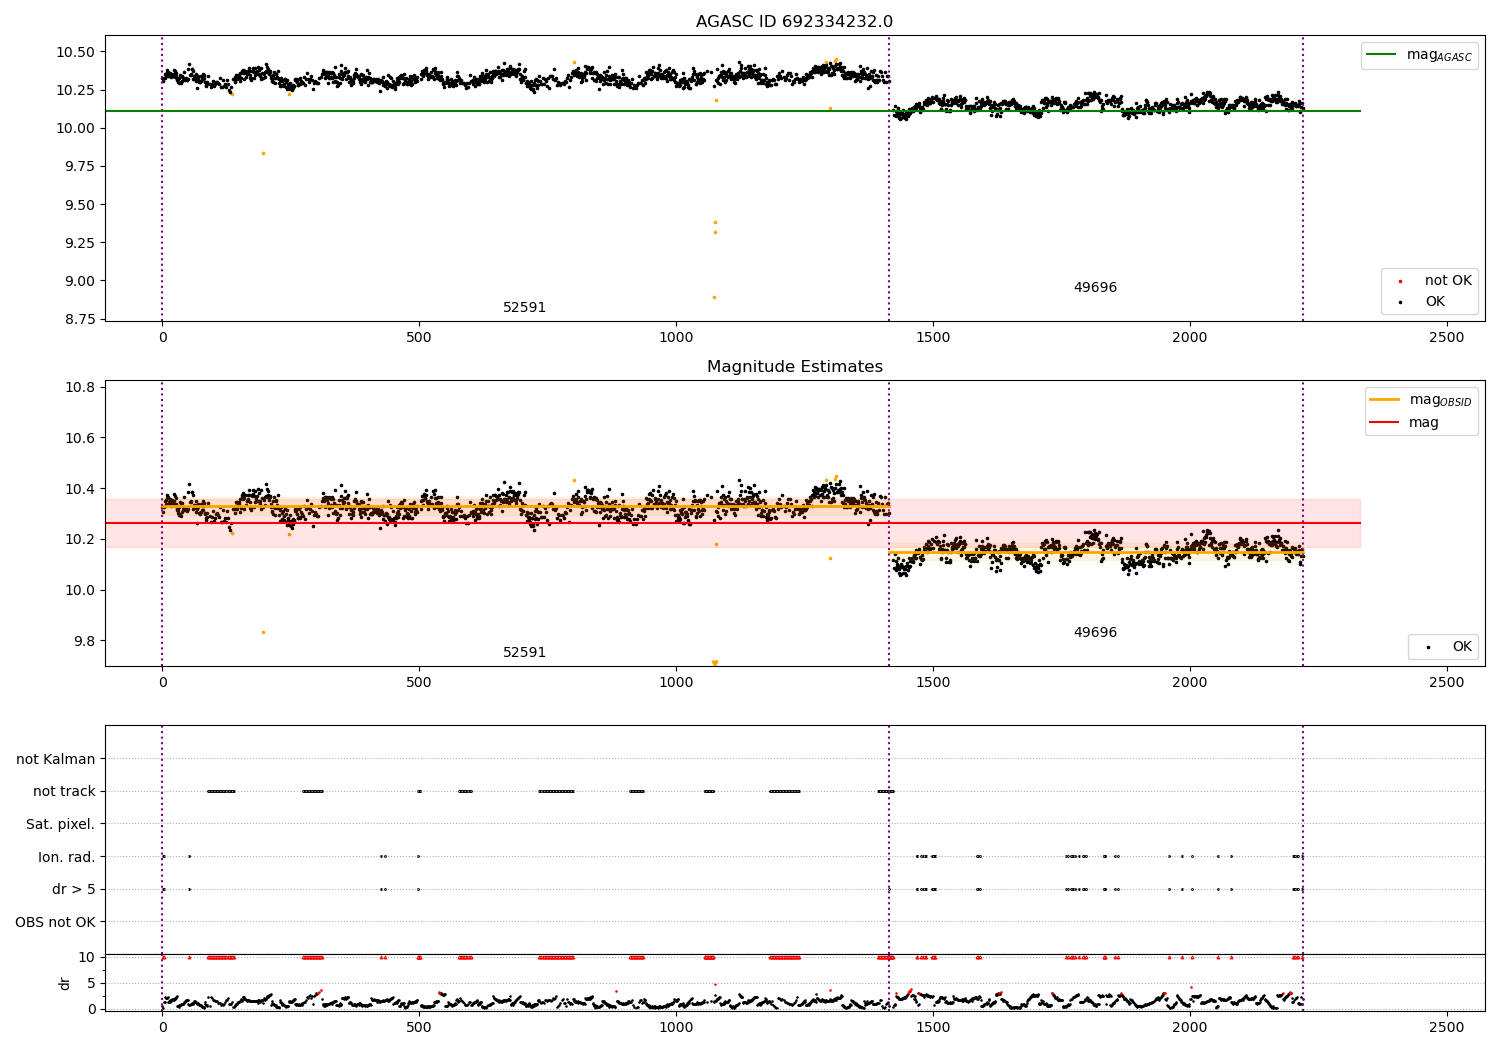Click the 1500 x-axis tick on the middle plot
Screen dimensions: 1500x1050
click(933, 683)
